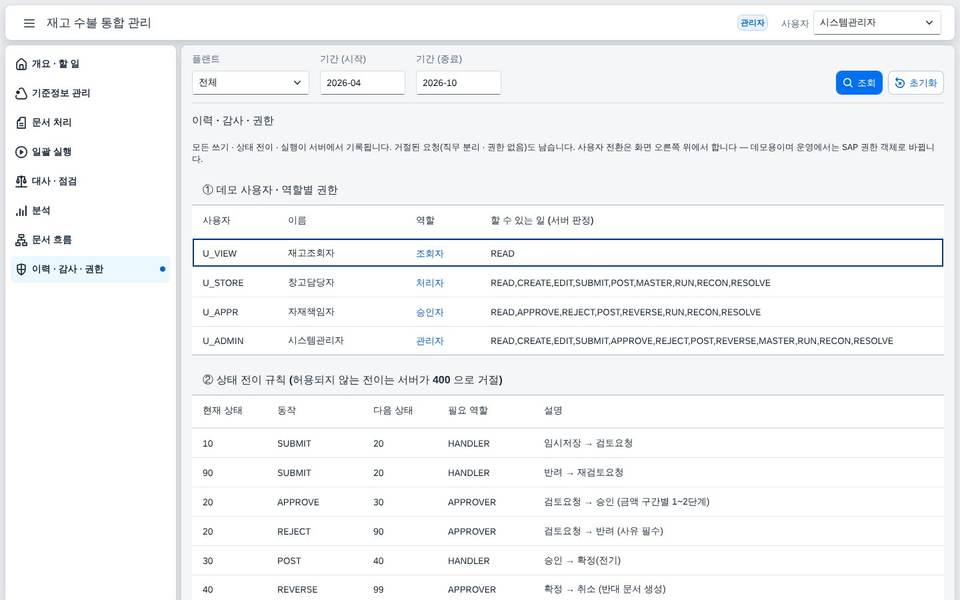This screenshot has height=600, width=960.
Task: Click the bar chart icon beside 분석
Action: coord(21,211)
